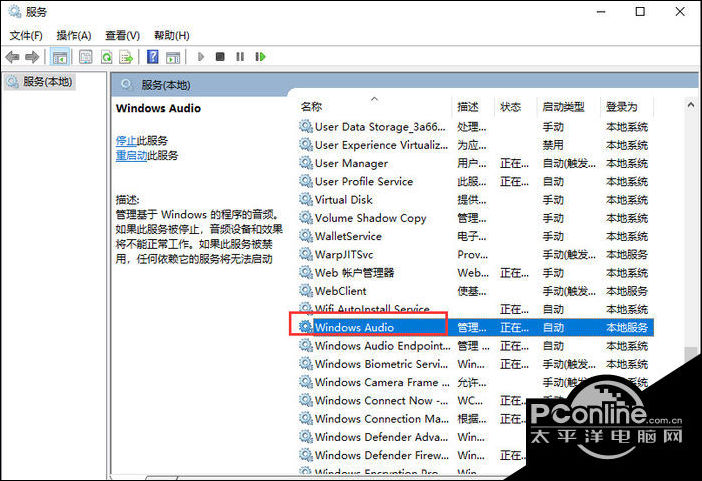Image resolution: width=702 pixels, height=481 pixels.
Task: Open the 操作(A) menu
Action: point(74,35)
